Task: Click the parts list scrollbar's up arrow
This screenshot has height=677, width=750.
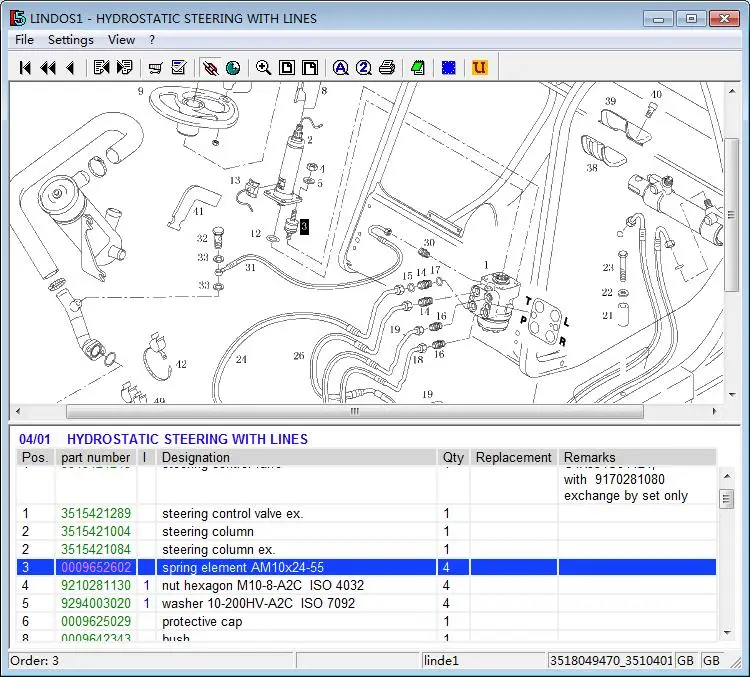Action: pos(727,476)
